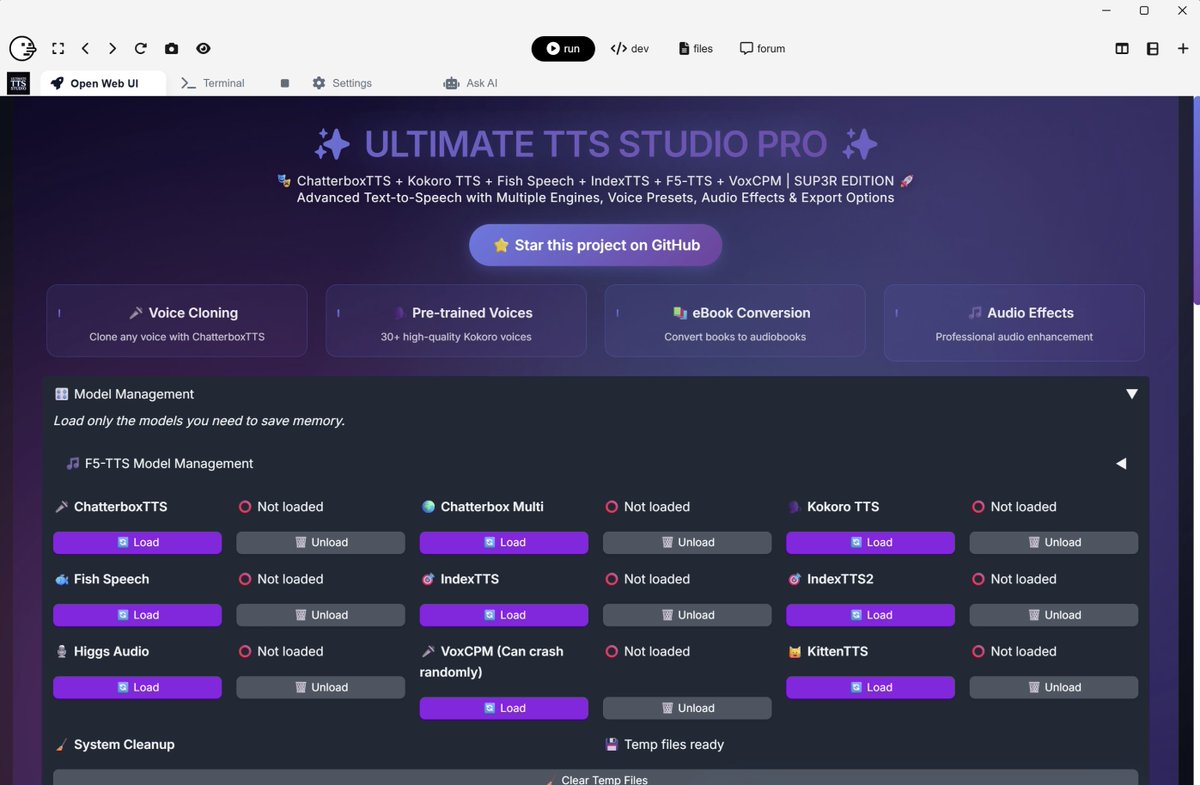Open the split columns layout icon
Screen dimensions: 1200x785
[x=1122, y=48]
